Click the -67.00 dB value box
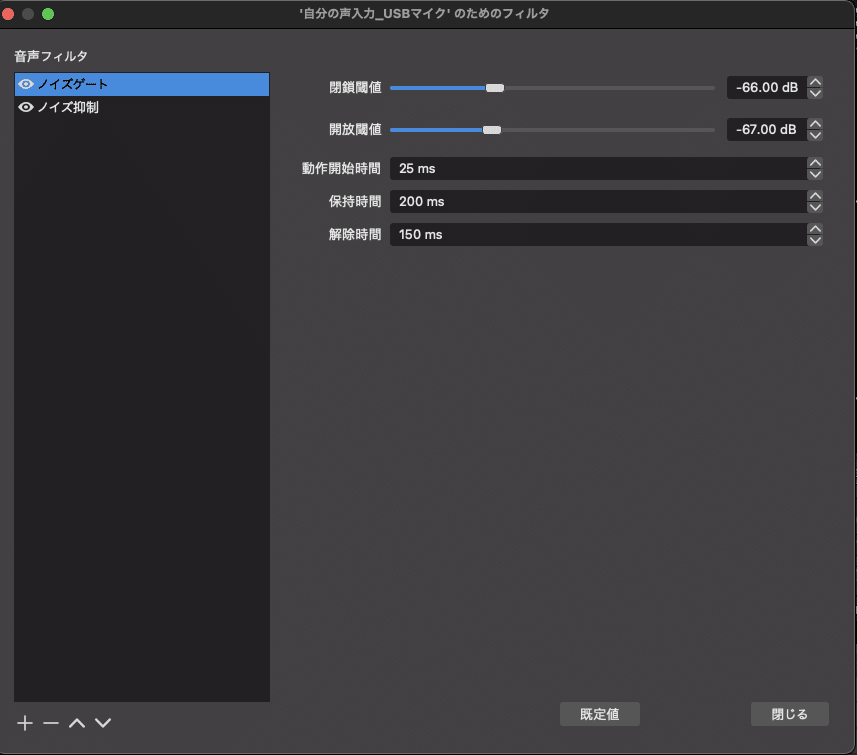Image resolution: width=857 pixels, height=755 pixels. pyautogui.click(x=766, y=129)
